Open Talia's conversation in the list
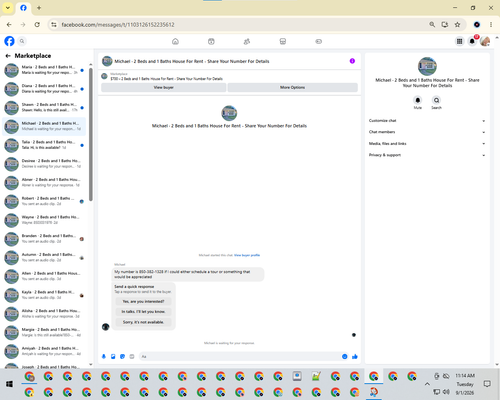 coord(44,145)
